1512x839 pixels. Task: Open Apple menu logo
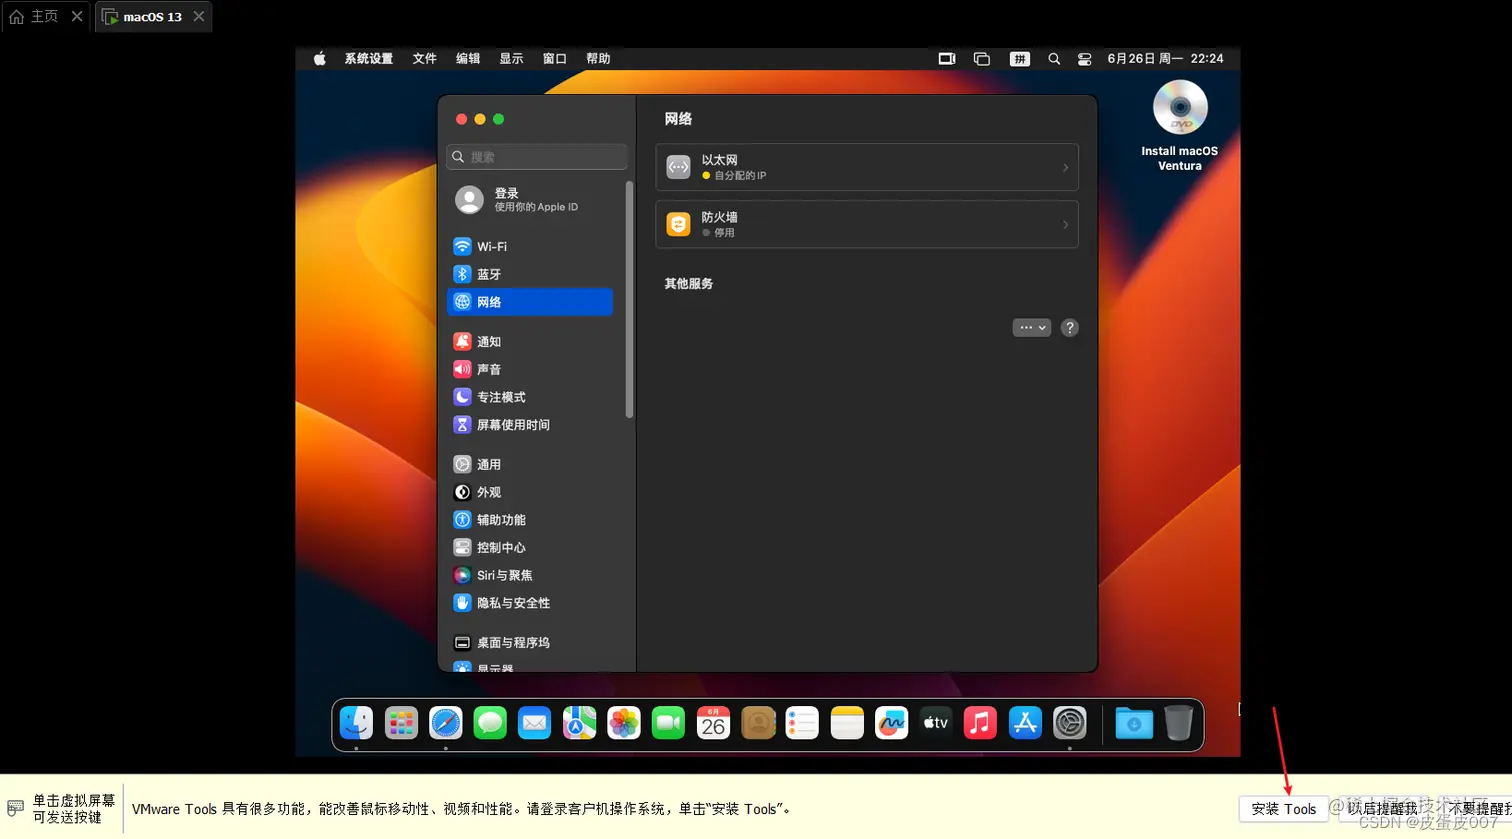[320, 59]
